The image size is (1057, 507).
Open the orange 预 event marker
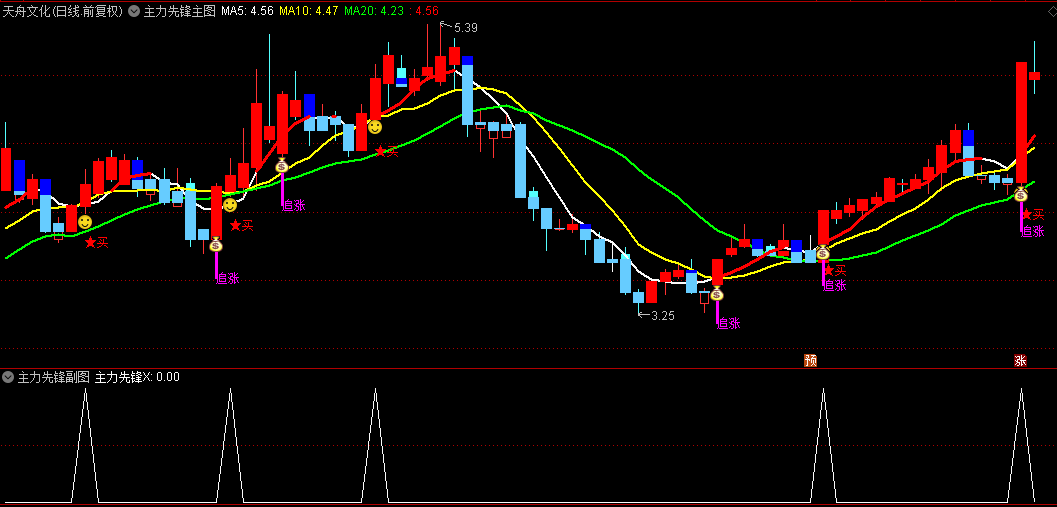click(810, 361)
